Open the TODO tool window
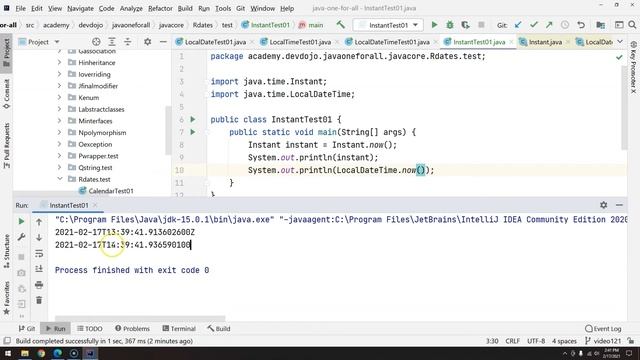640x360 pixels. (x=89, y=329)
